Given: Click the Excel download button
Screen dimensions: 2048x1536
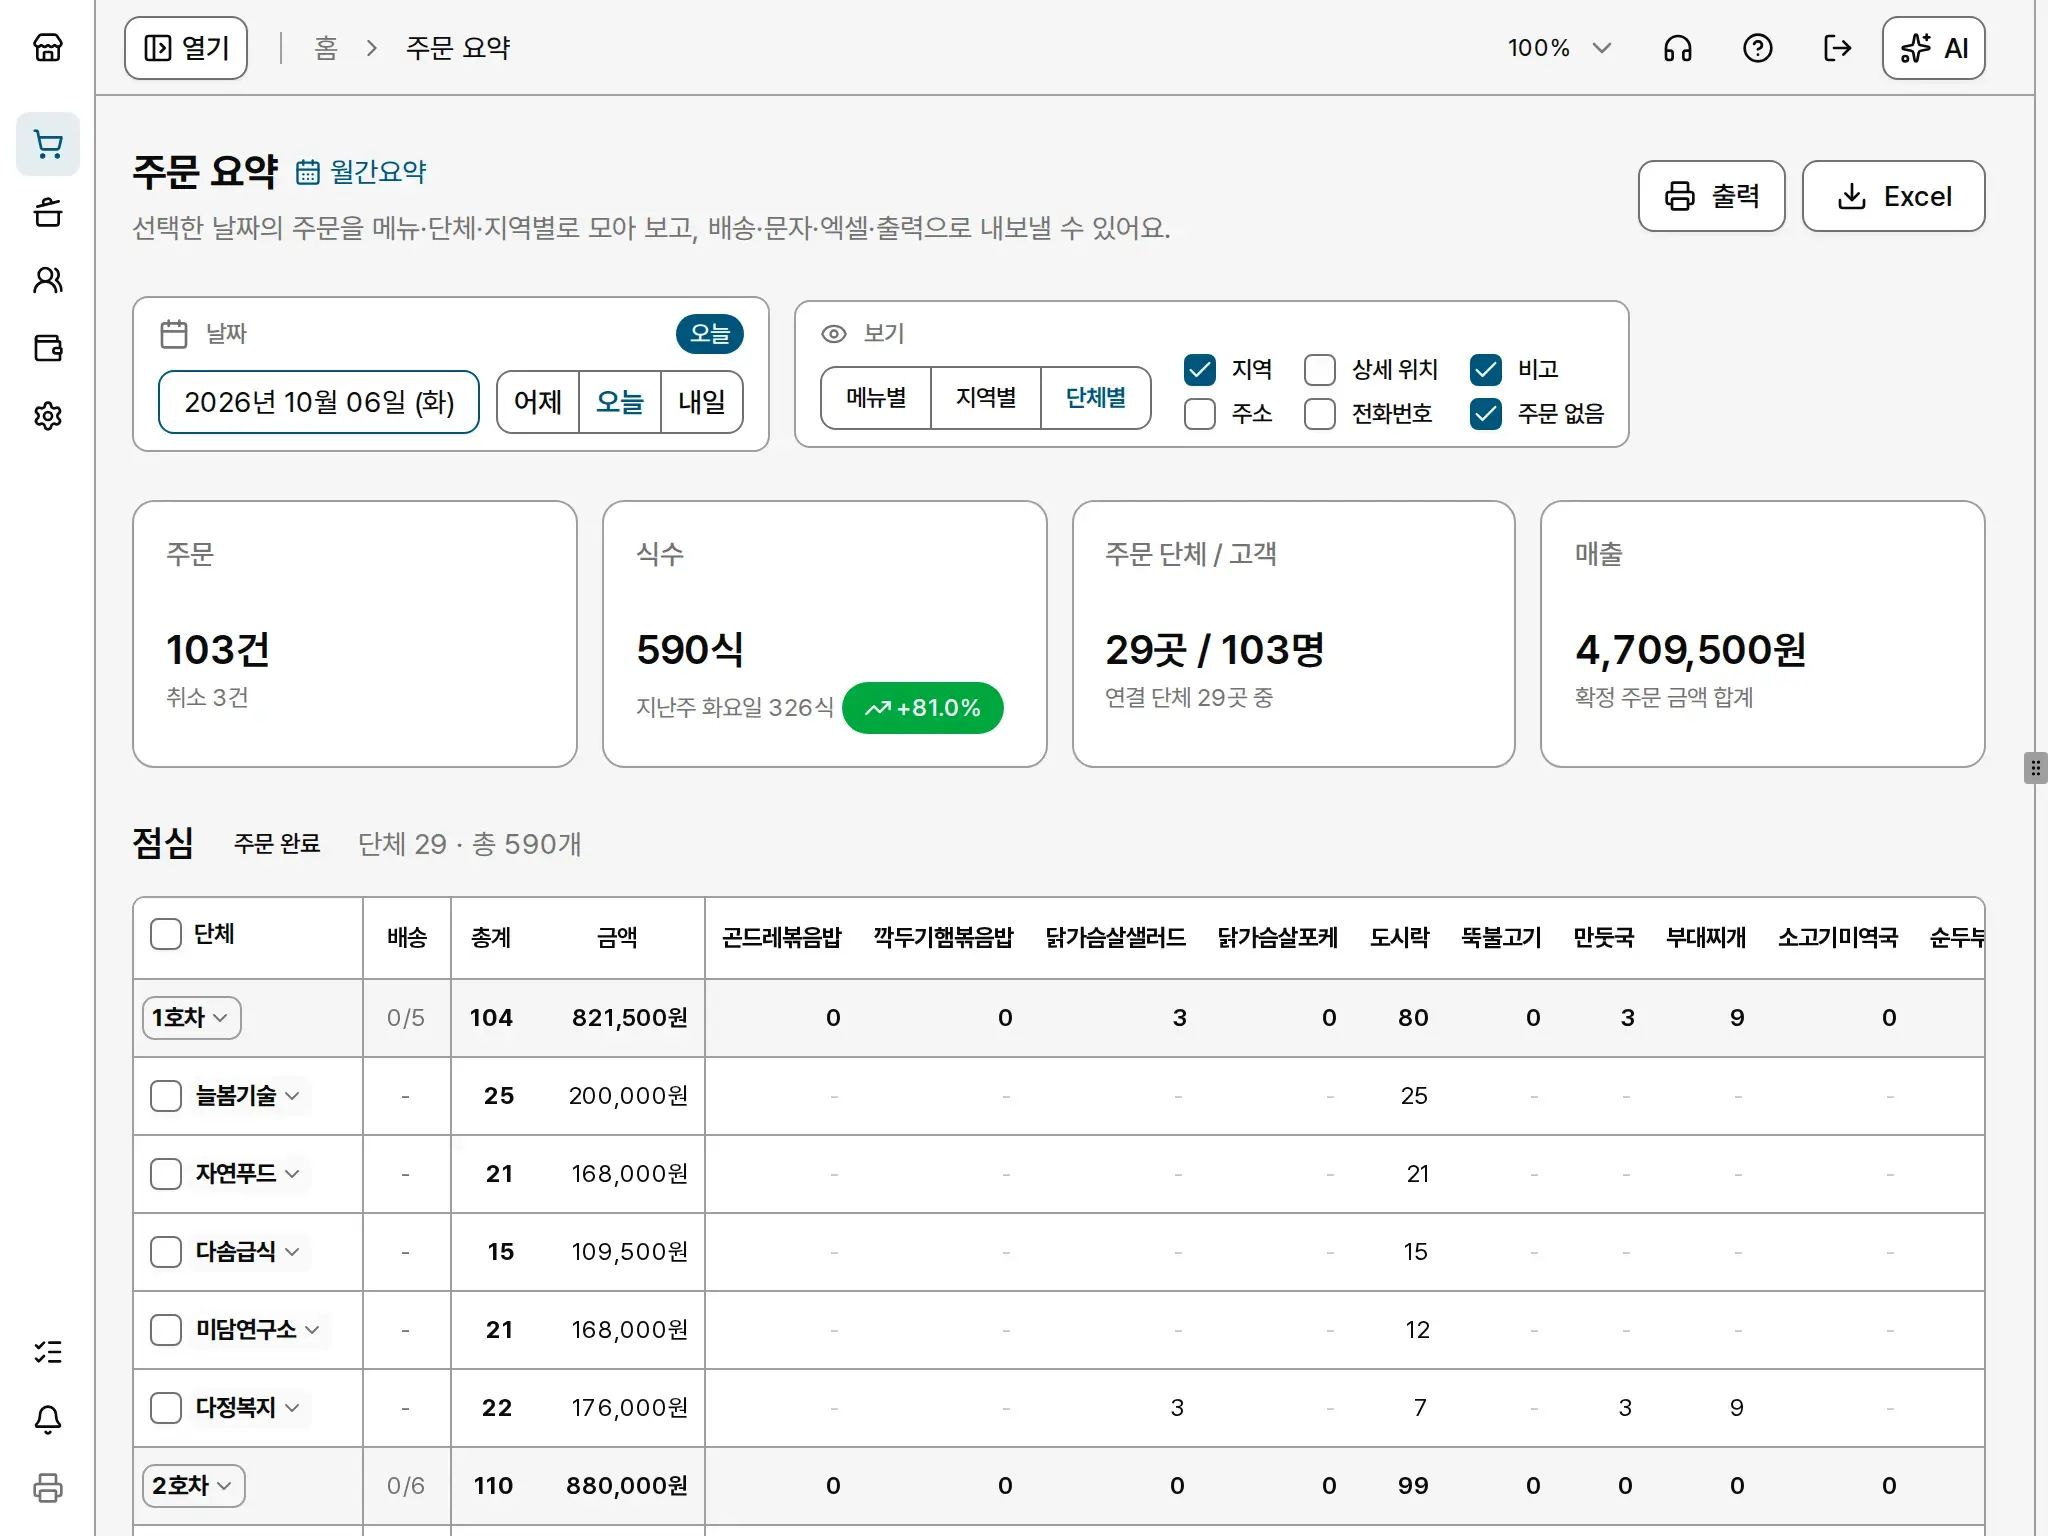Looking at the screenshot, I should [x=1893, y=196].
